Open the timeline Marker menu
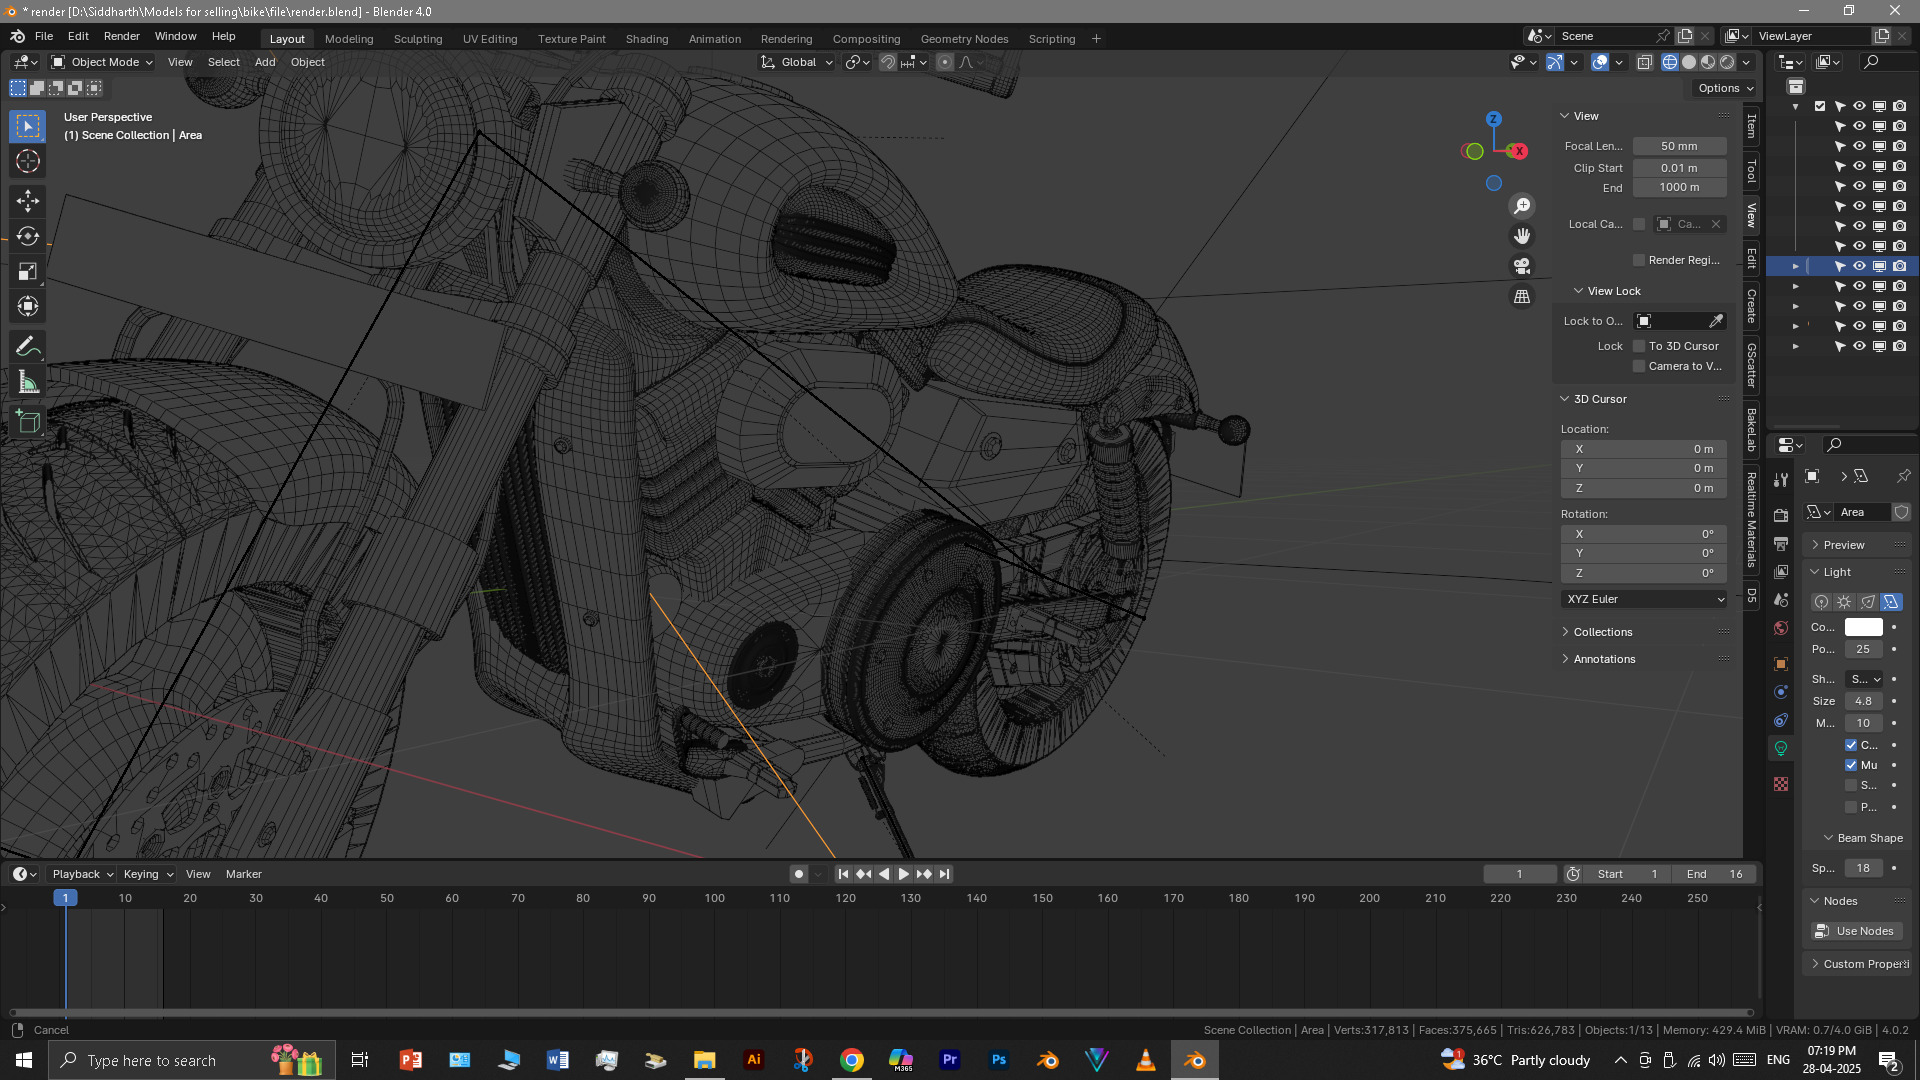The height and width of the screenshot is (1080, 1920). pos(244,874)
